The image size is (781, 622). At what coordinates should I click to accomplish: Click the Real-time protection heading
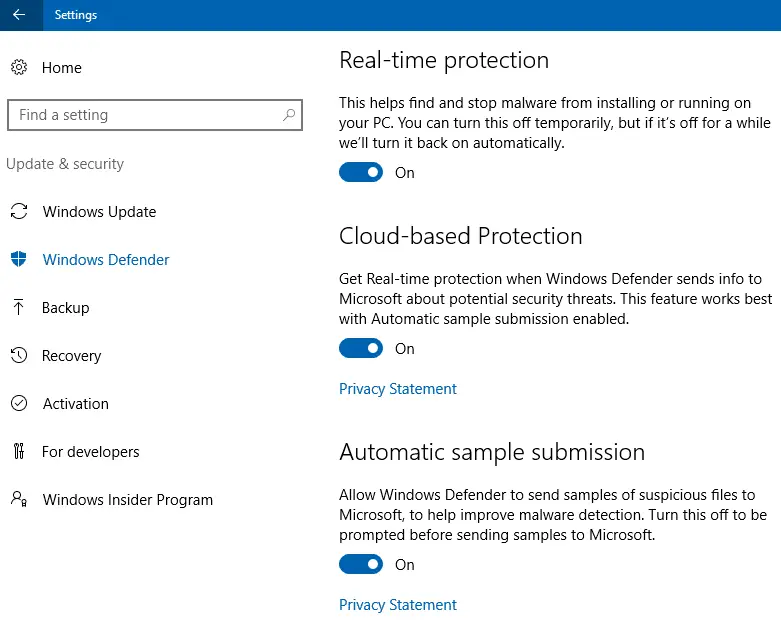click(x=444, y=60)
